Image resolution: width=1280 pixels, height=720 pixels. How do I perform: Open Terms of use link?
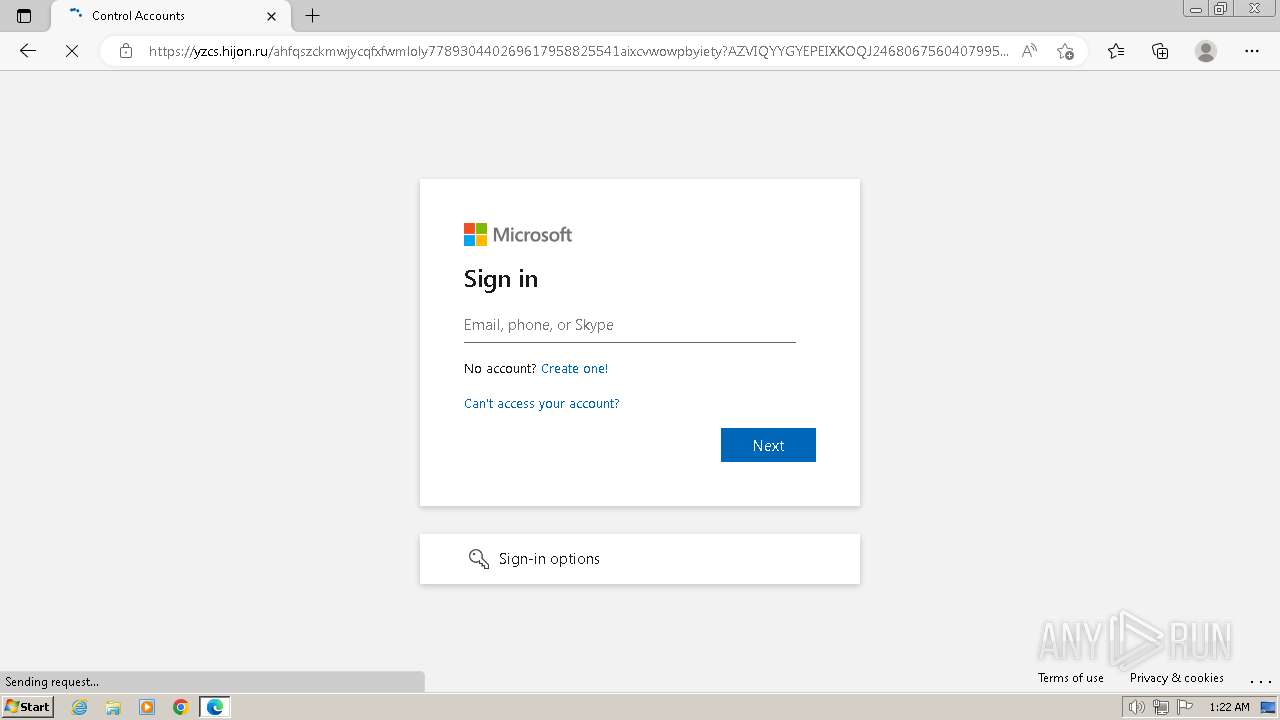pos(1071,678)
